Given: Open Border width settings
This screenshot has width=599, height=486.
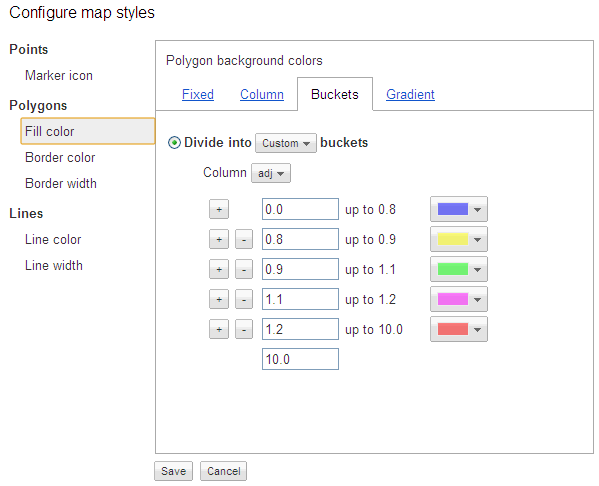Looking at the screenshot, I should pyautogui.click(x=61, y=183).
